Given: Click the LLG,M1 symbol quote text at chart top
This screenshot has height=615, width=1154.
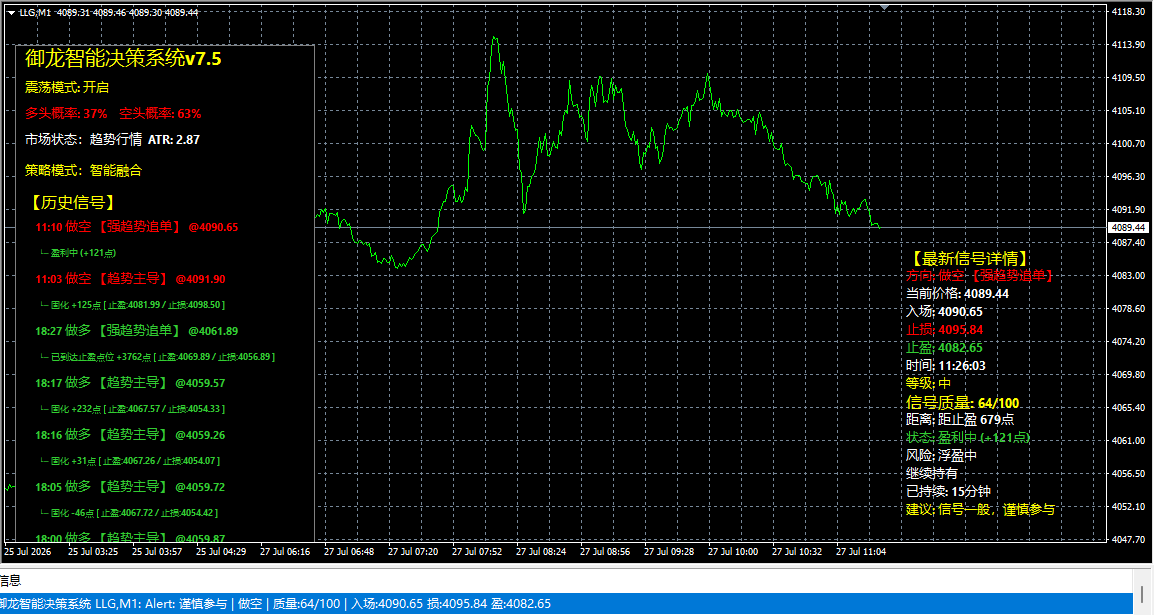Looking at the screenshot, I should [x=109, y=13].
